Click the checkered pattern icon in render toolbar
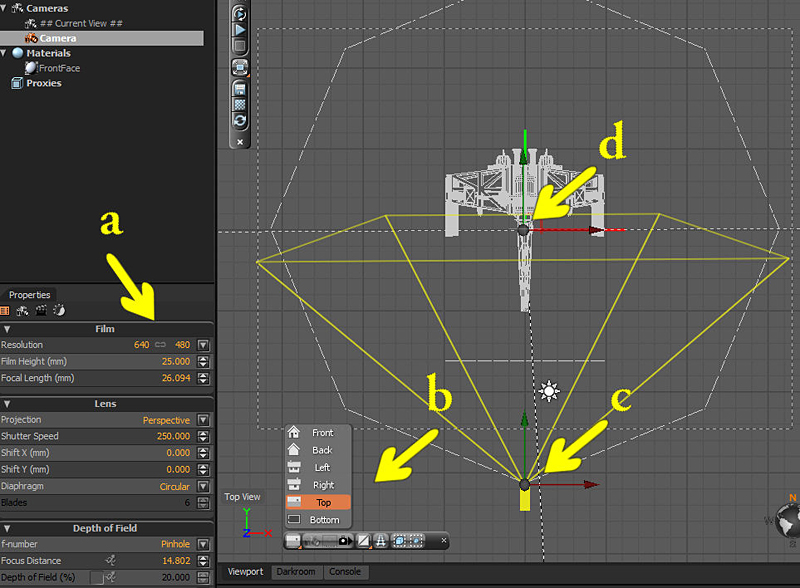800x588 pixels. pos(240,104)
